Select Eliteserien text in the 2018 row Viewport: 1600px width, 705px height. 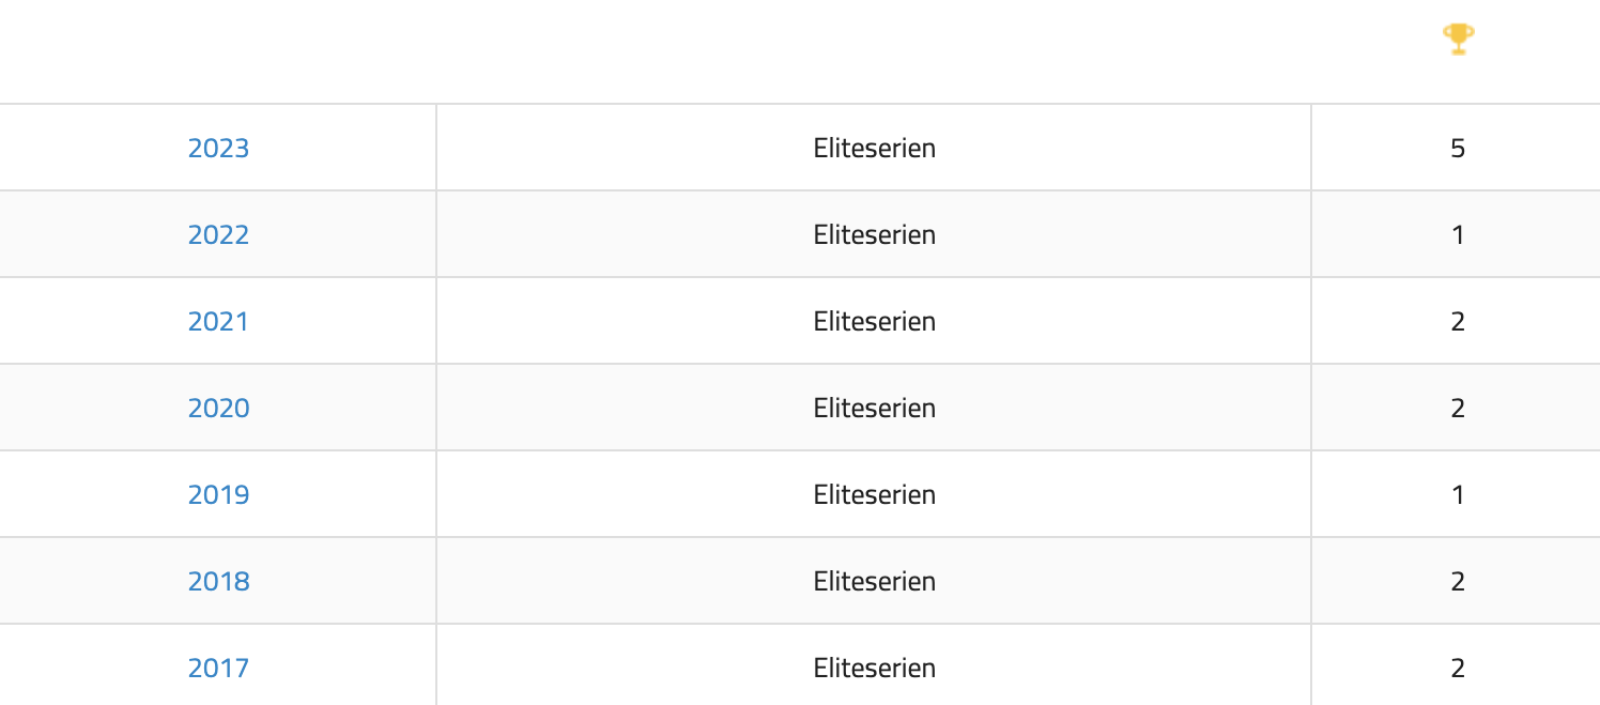(x=874, y=581)
